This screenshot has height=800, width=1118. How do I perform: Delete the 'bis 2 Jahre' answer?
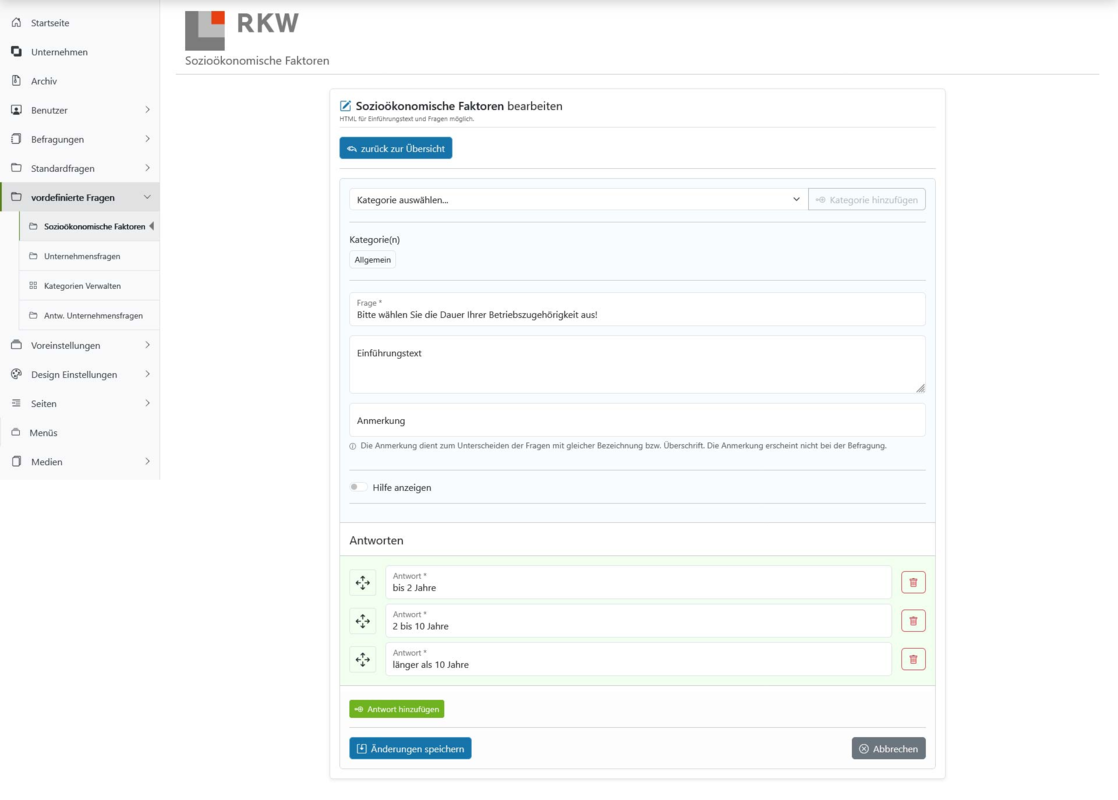coord(913,583)
